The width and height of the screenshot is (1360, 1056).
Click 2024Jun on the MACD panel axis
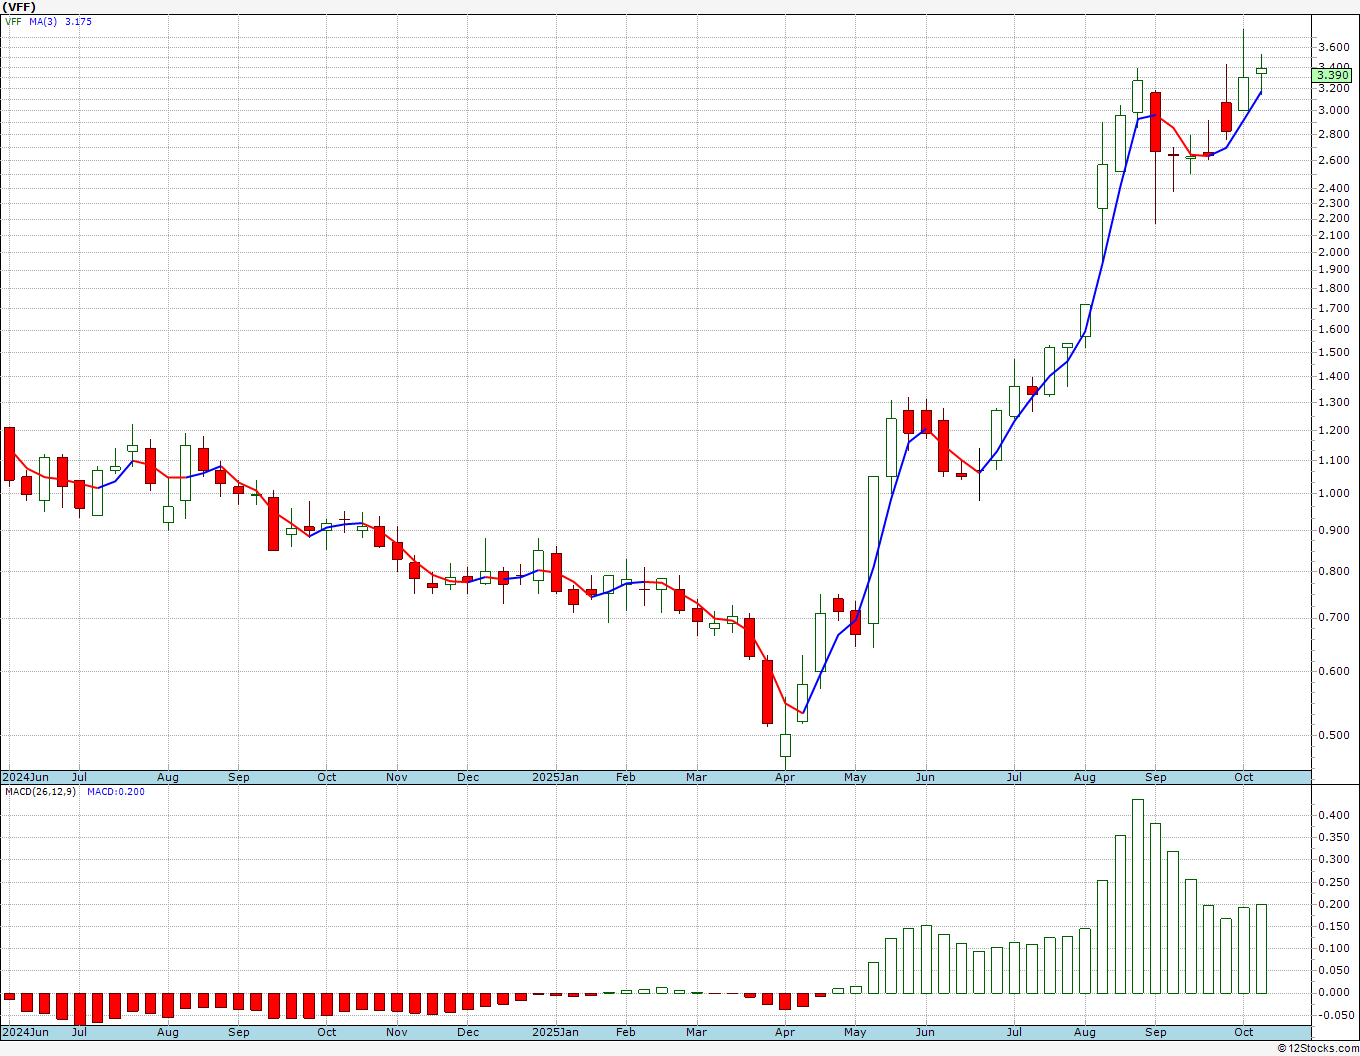tap(25, 1032)
